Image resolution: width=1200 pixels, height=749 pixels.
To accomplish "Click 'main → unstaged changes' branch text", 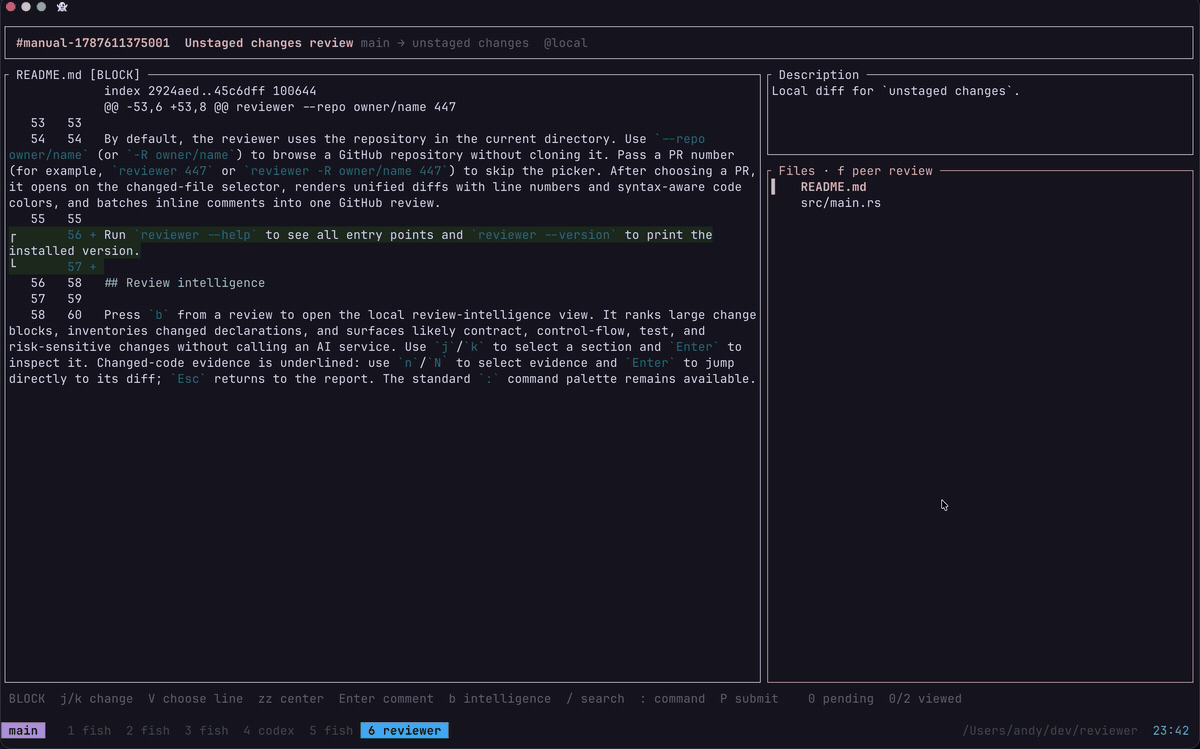I will [x=445, y=43].
